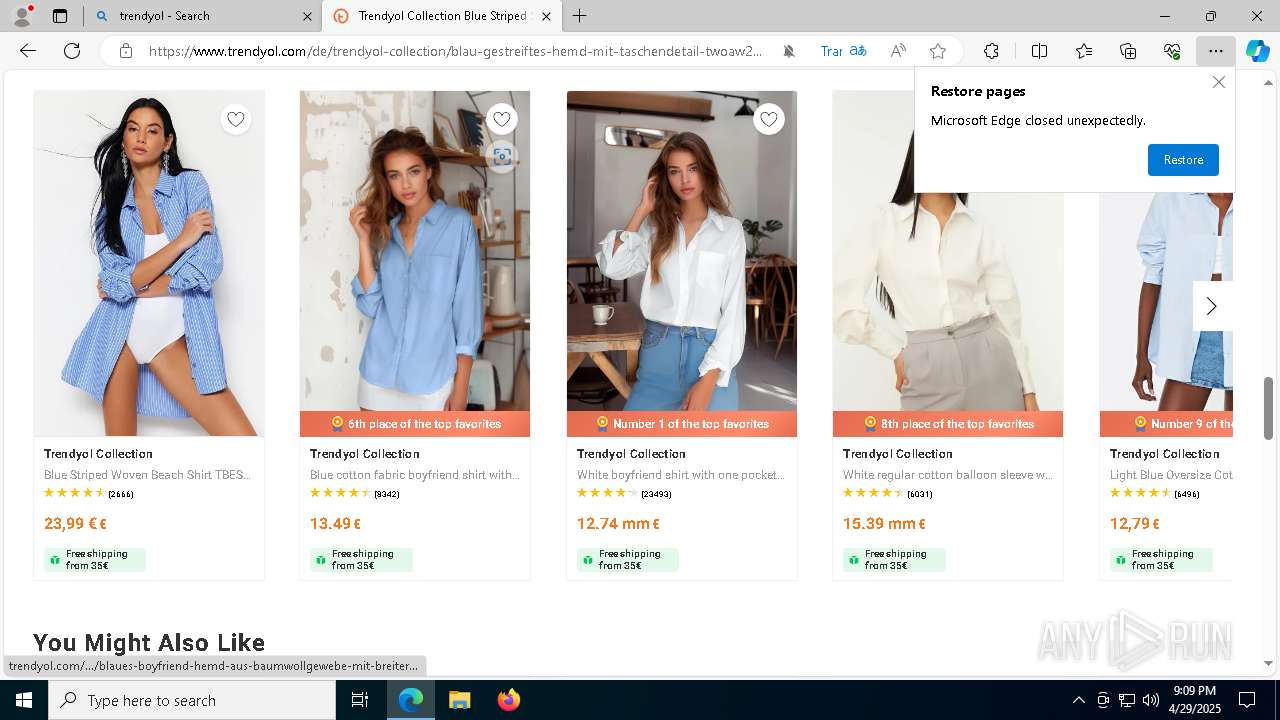
Task: Open notification permission bell icon
Action: coord(789,51)
